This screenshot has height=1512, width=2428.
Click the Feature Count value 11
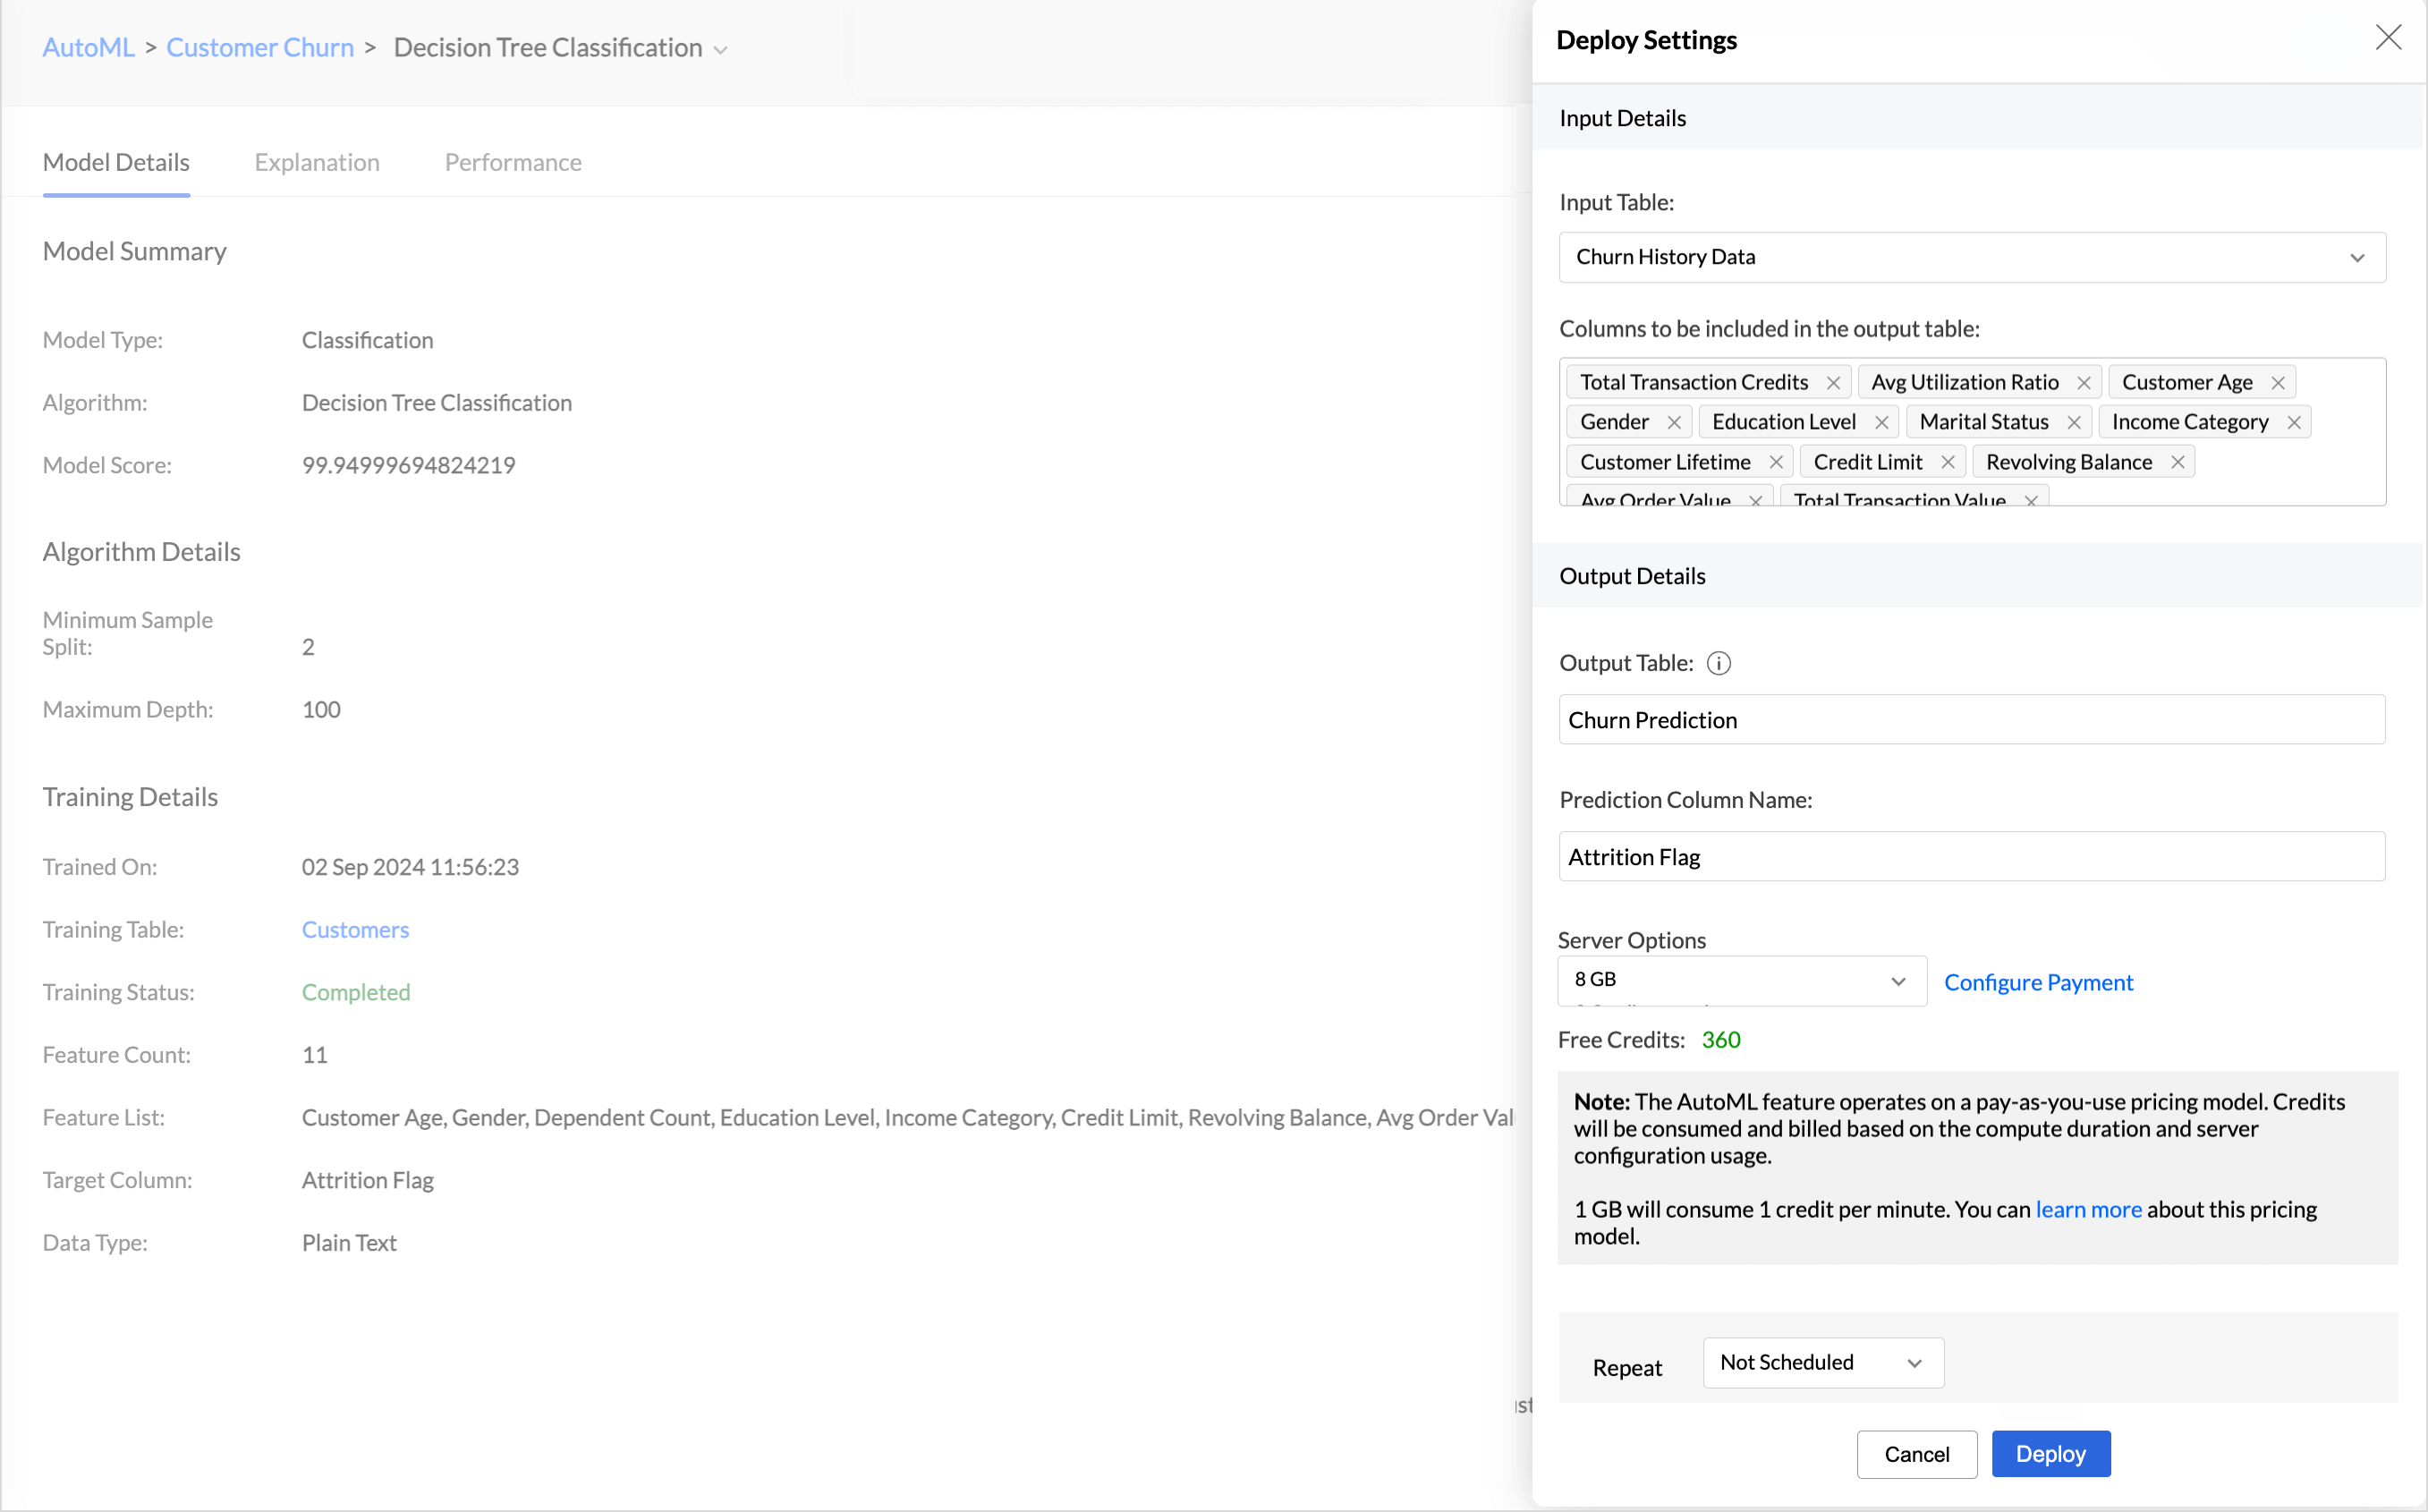[314, 1055]
